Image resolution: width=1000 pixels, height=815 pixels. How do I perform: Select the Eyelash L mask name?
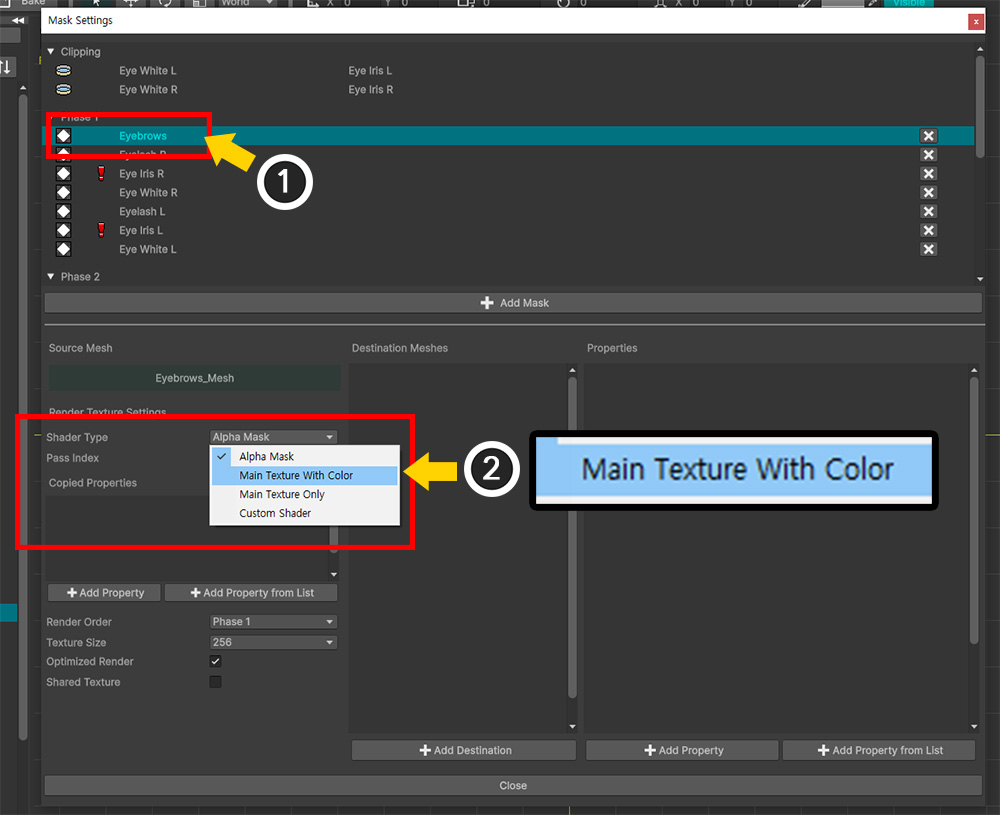142,211
